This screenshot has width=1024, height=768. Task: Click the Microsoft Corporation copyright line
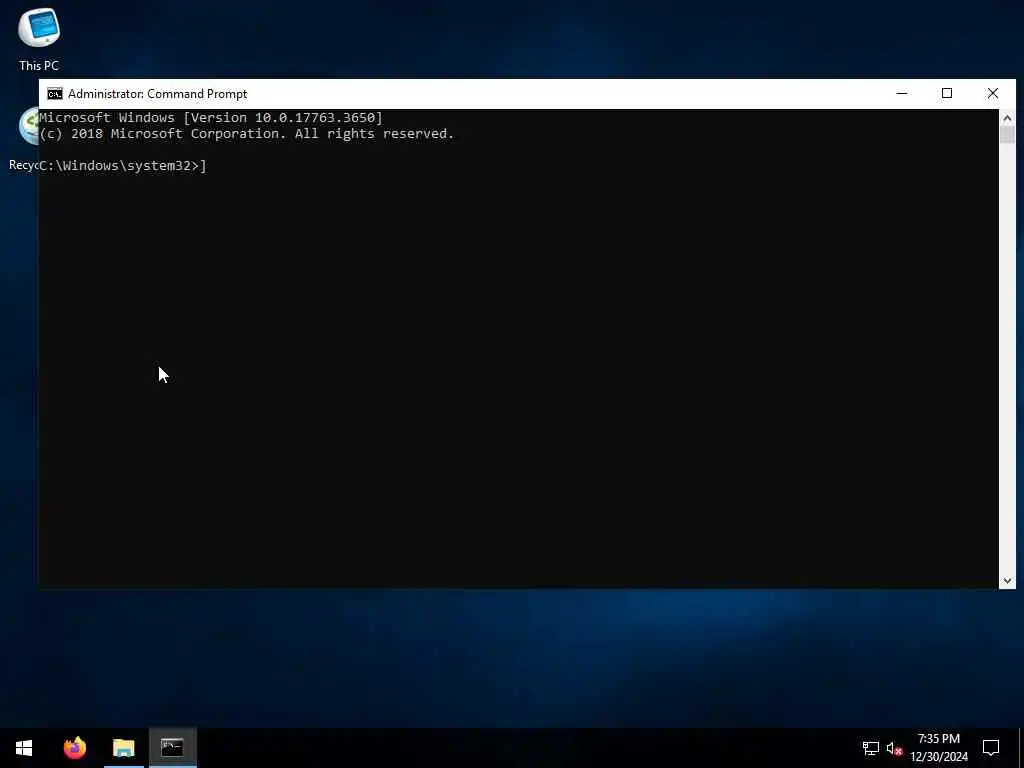coord(247,134)
